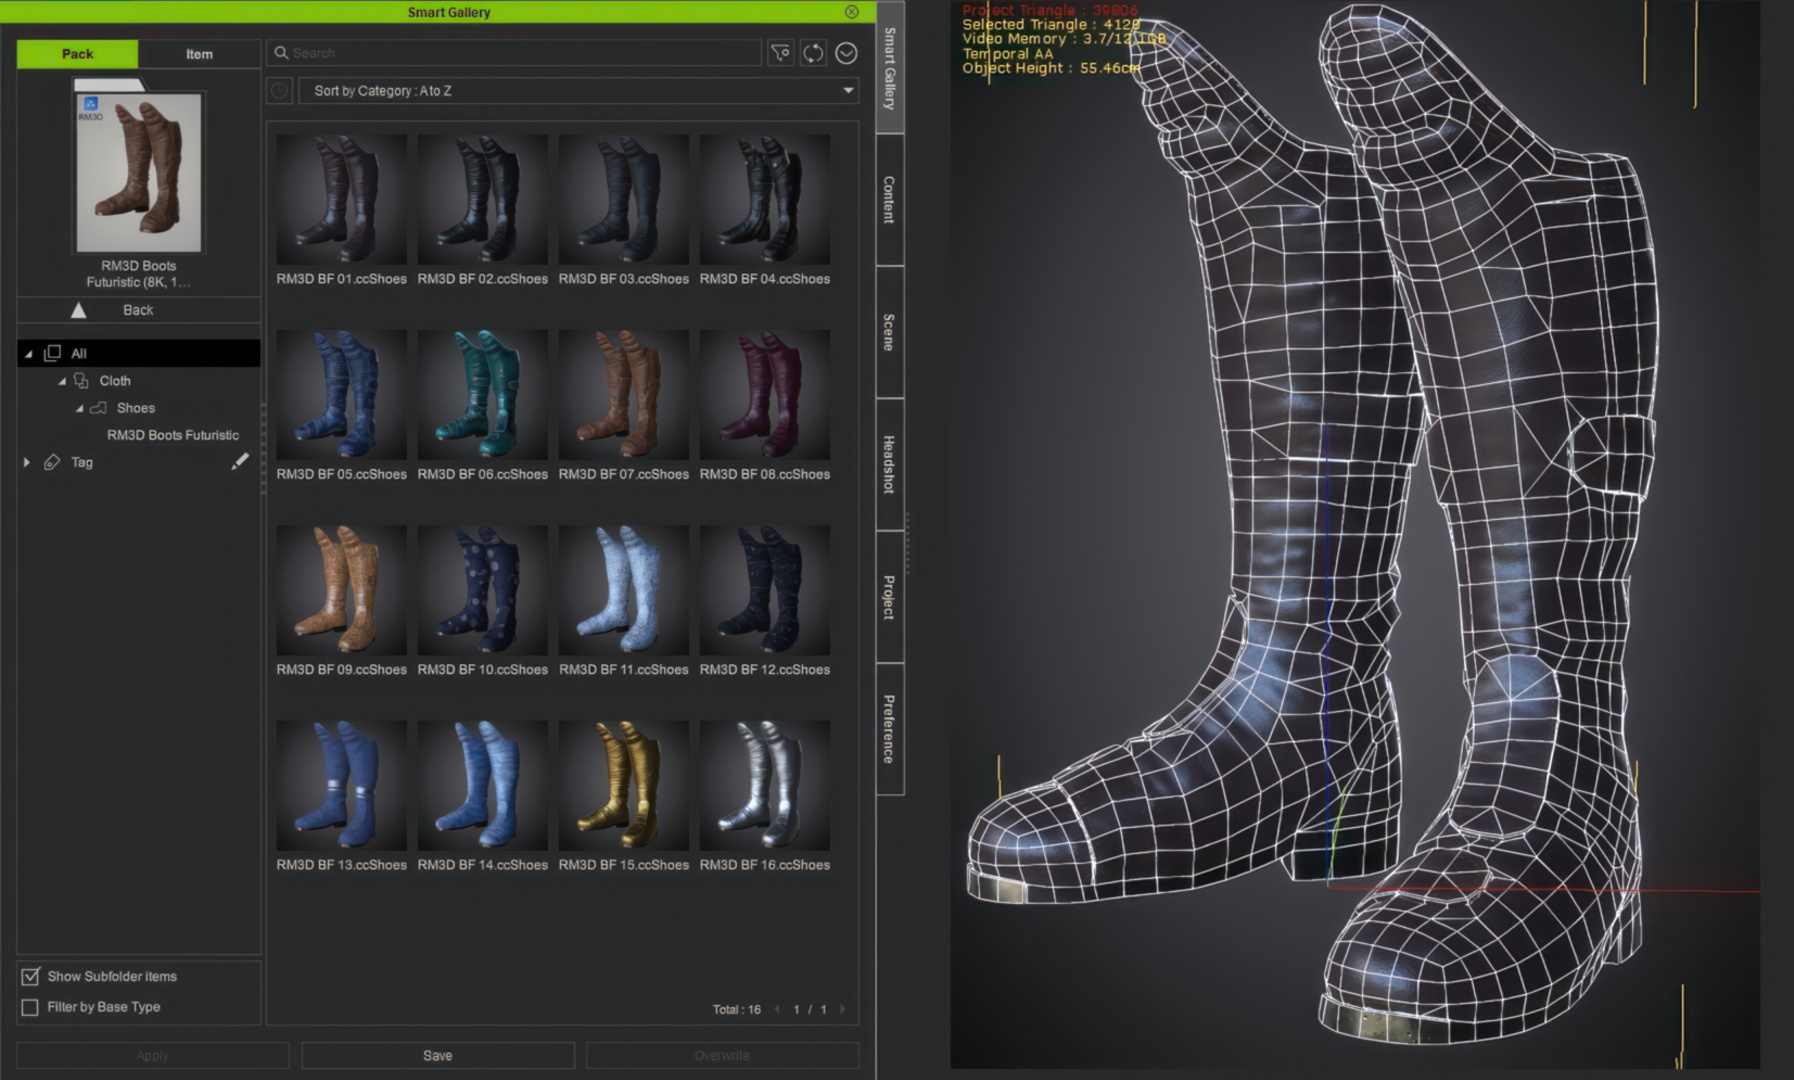Go to previous gallery page arrow
Image resolution: width=1794 pixels, height=1080 pixels.
[777, 1009]
